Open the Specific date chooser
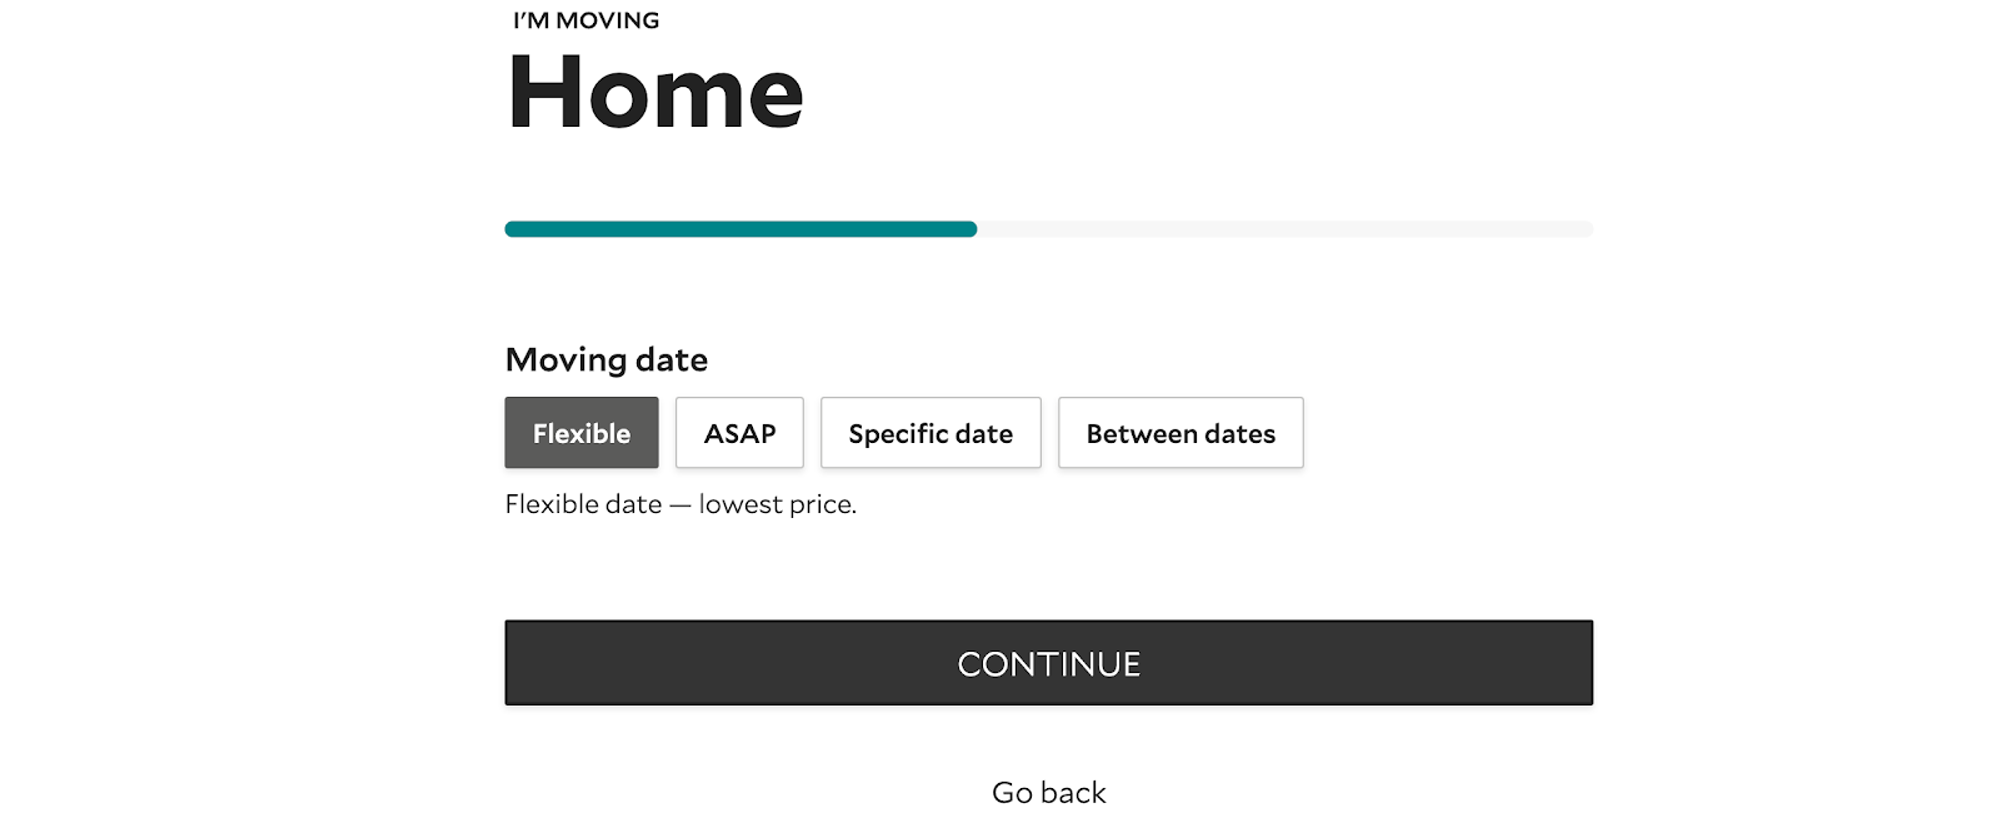This screenshot has width=2000, height=834. click(930, 433)
